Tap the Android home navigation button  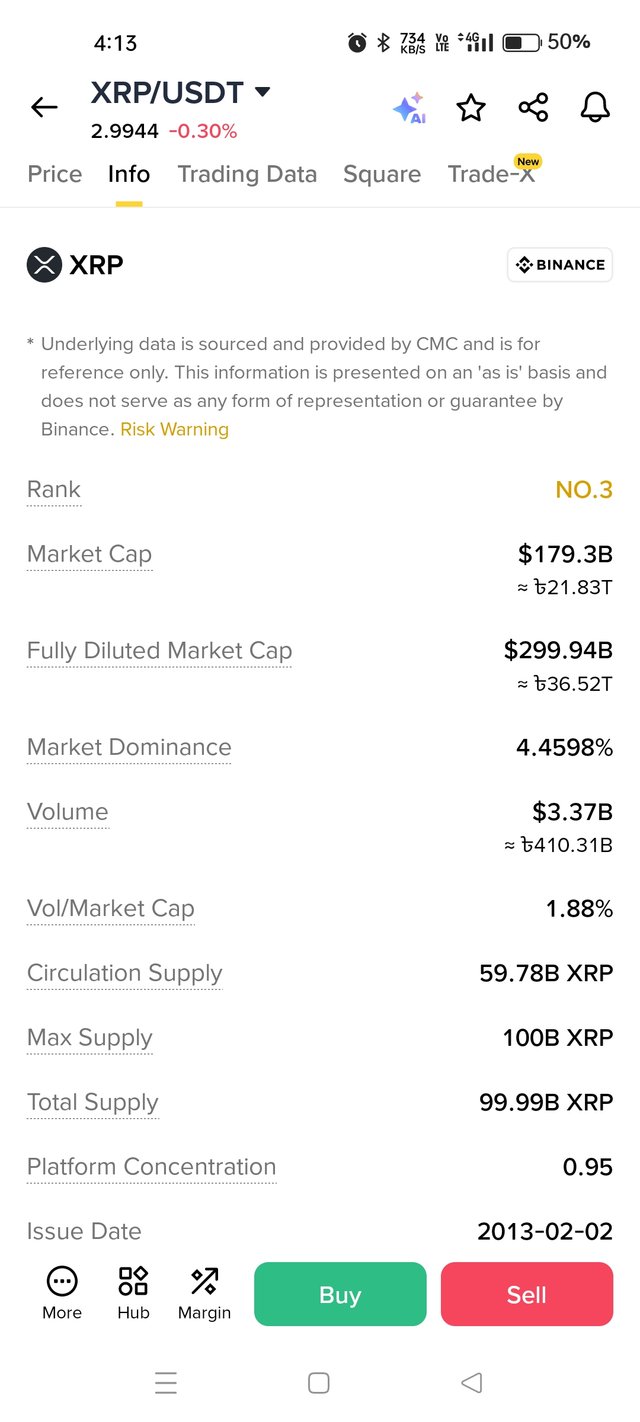coord(319,1383)
